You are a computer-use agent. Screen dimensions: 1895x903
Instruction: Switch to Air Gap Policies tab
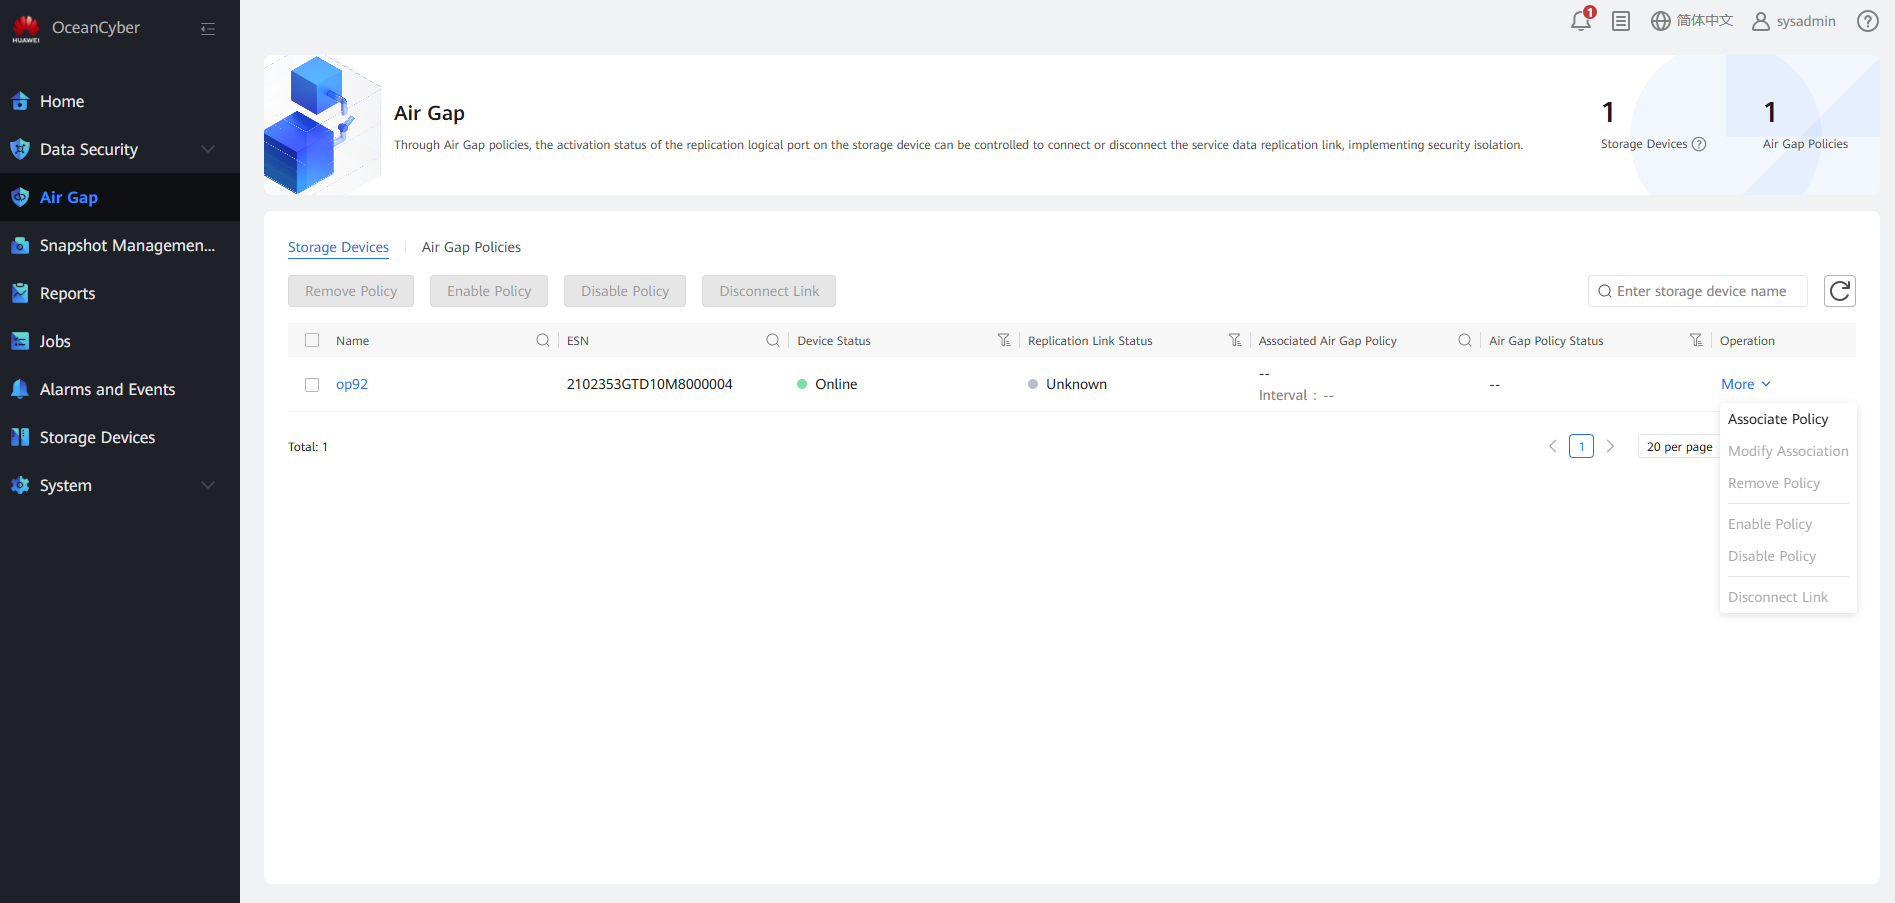tap(471, 247)
